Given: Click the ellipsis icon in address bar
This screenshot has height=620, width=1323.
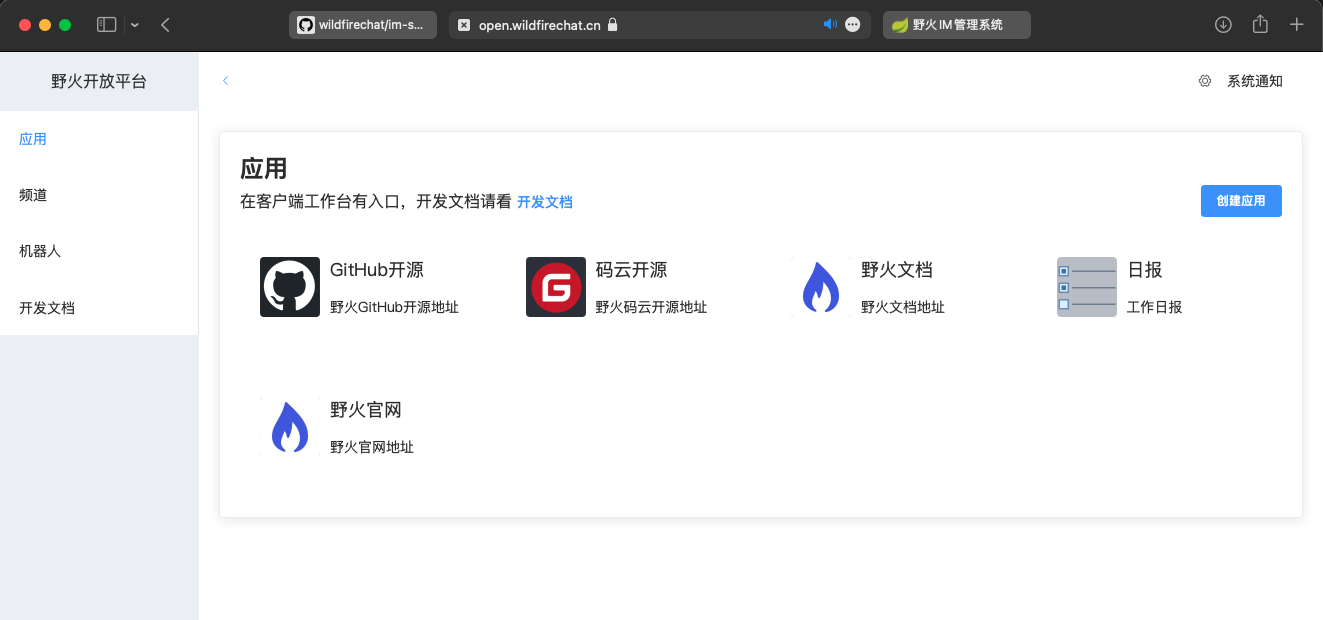Looking at the screenshot, I should click(853, 25).
